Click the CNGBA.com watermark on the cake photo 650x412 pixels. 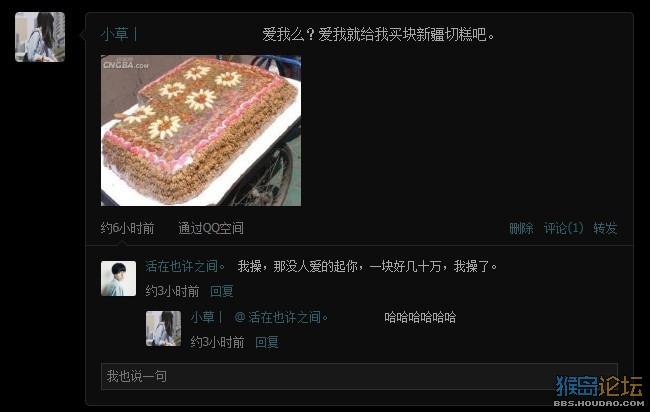coord(126,64)
